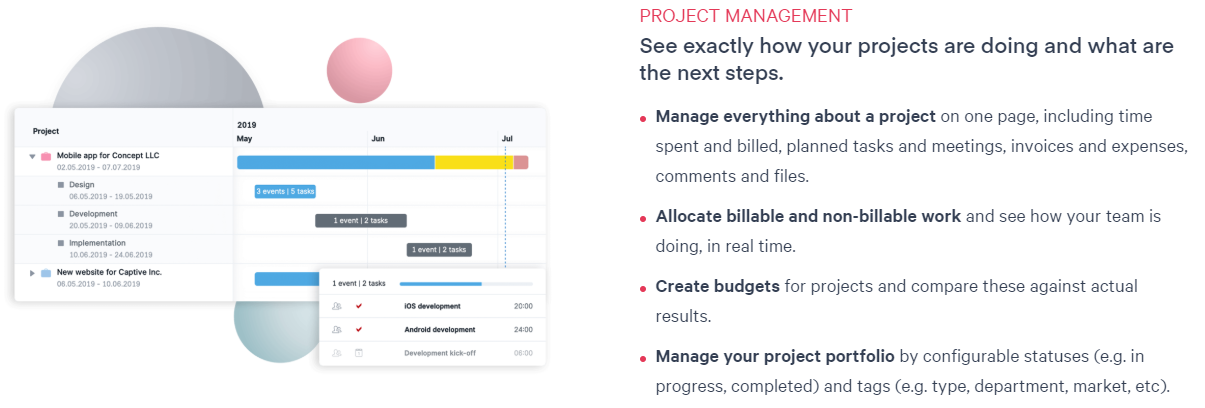Open the Development 1 event | 2 tasks bar
The image size is (1205, 408).
pyautogui.click(x=361, y=220)
